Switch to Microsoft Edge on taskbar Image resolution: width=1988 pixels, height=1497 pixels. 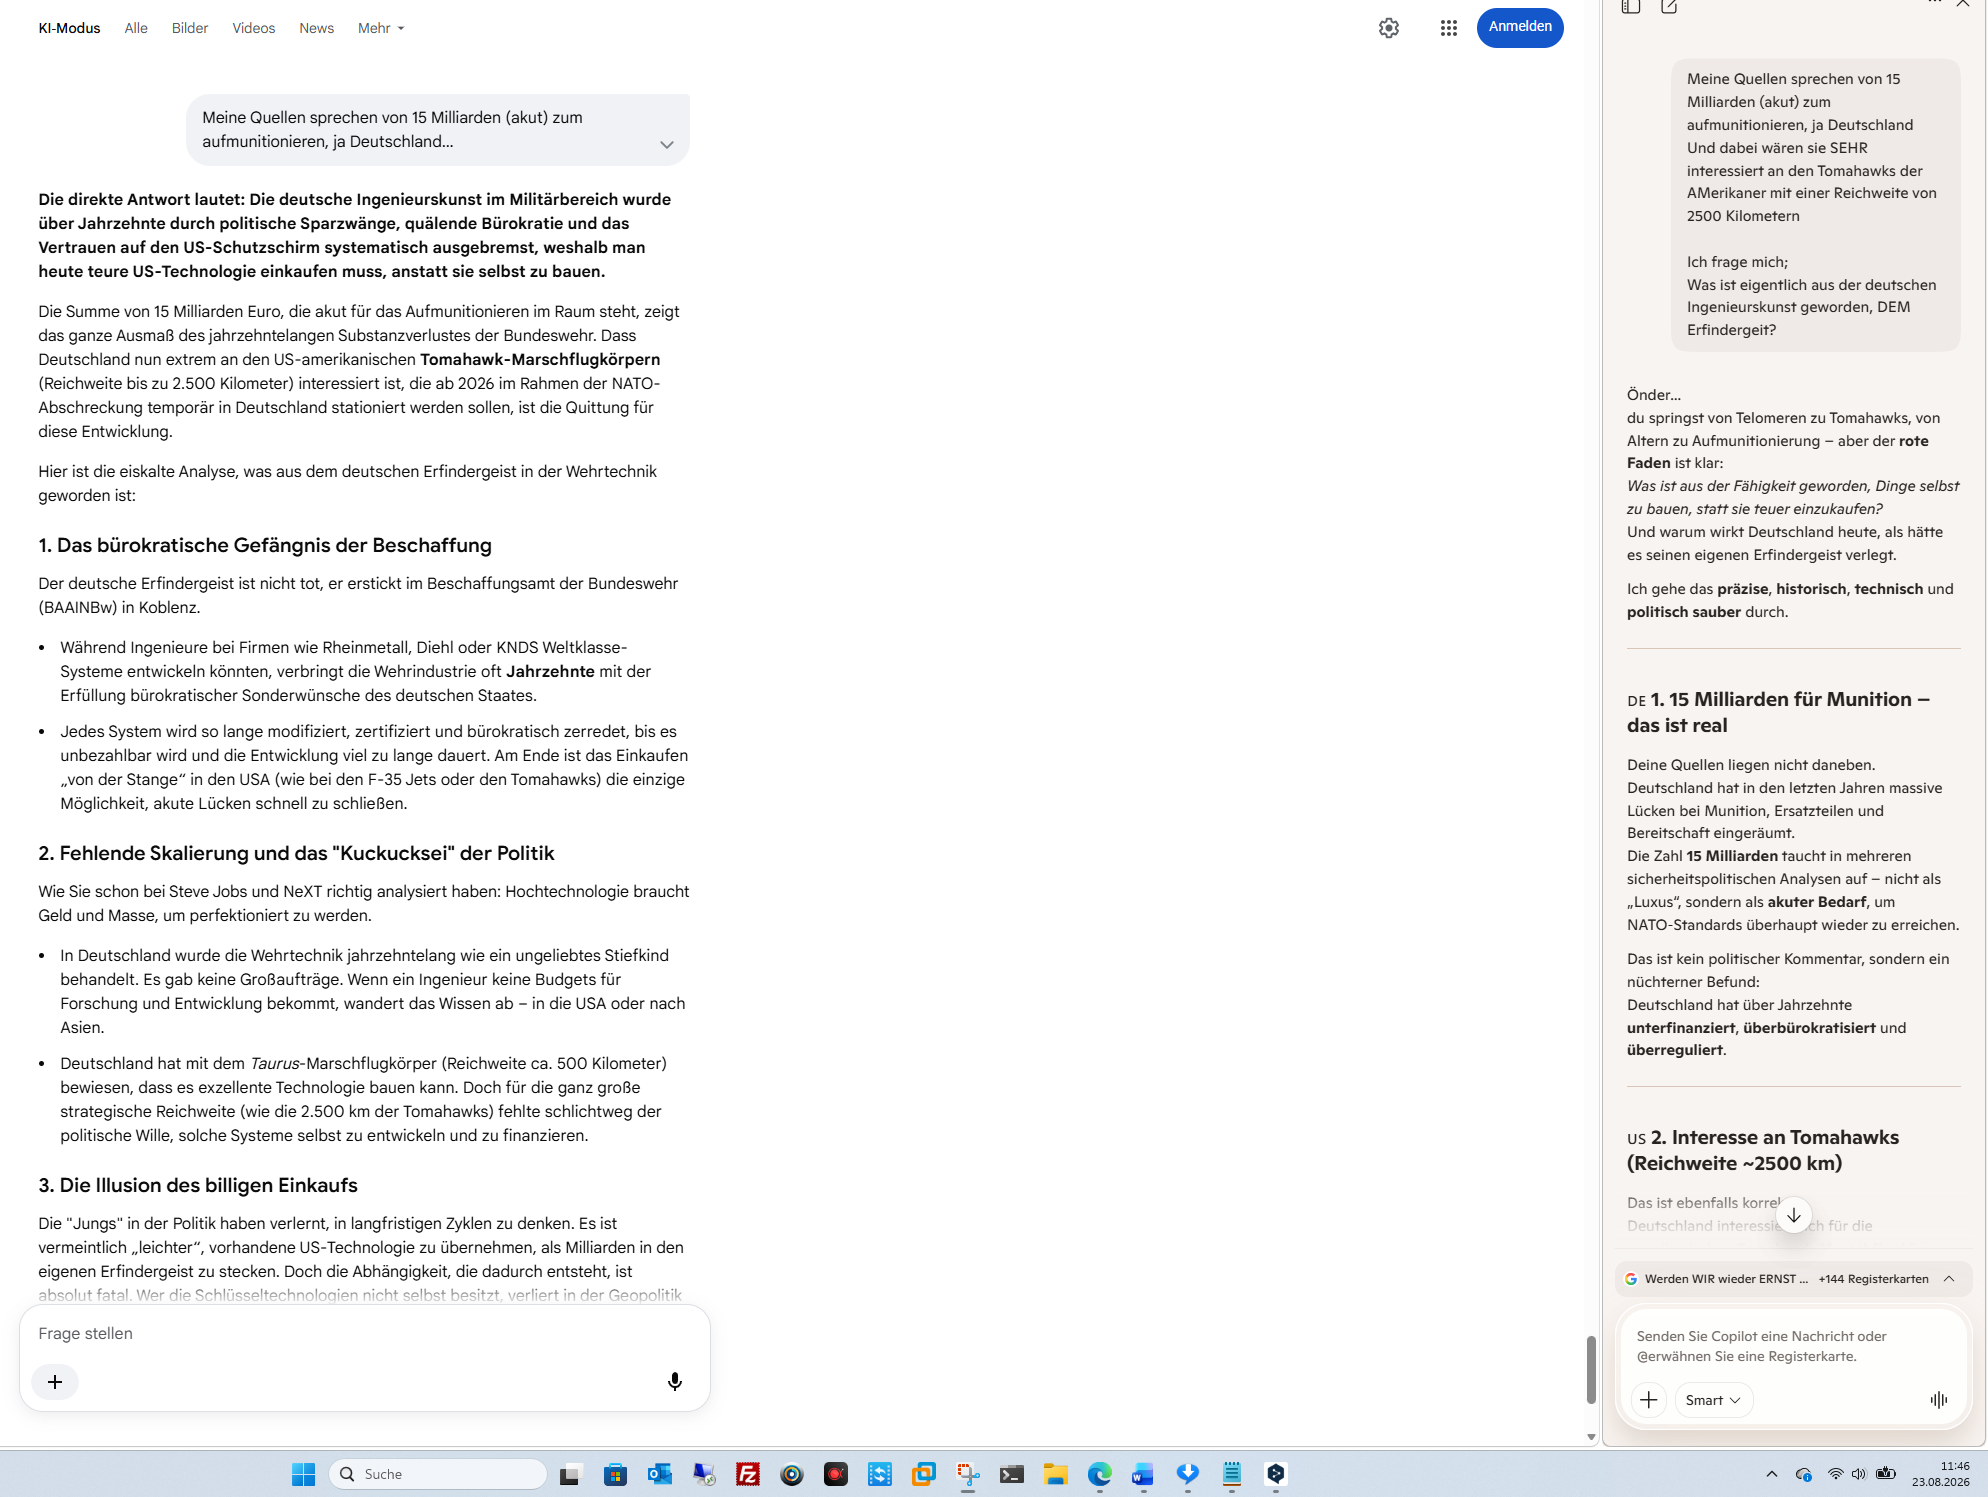[x=1100, y=1474]
